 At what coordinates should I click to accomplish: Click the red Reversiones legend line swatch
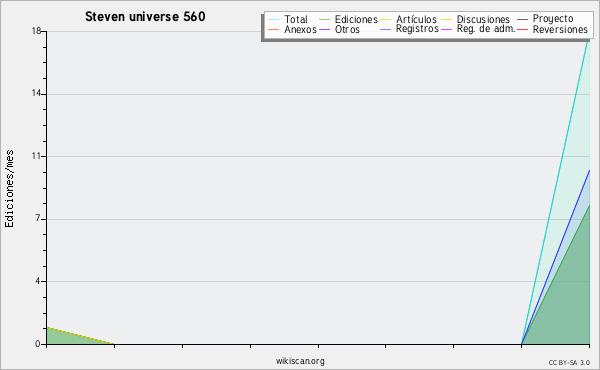pos(522,29)
